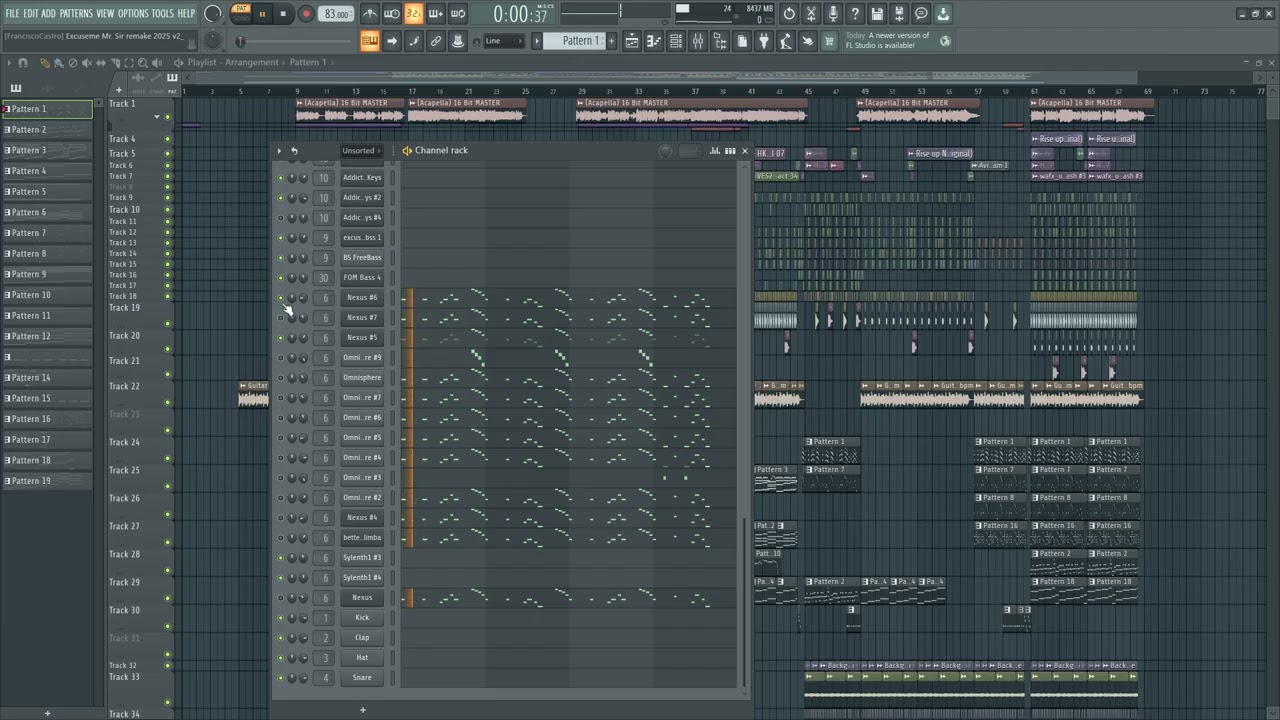The width and height of the screenshot is (1280, 720).
Task: Unmute the Nexus #7 channel
Action: tap(280, 318)
